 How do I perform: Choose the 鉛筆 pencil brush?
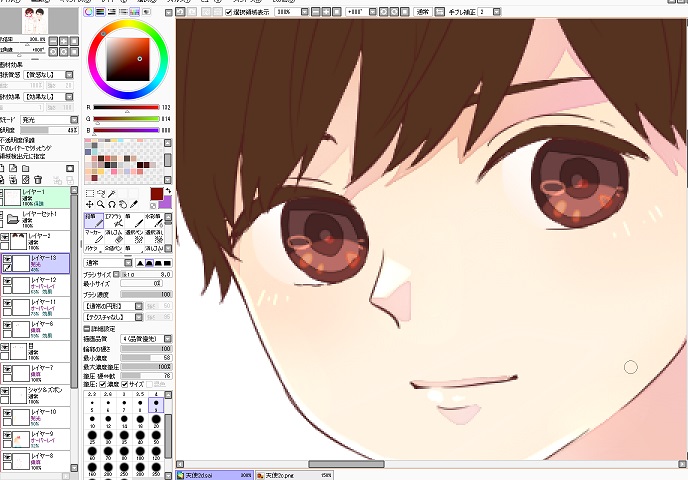(x=94, y=220)
